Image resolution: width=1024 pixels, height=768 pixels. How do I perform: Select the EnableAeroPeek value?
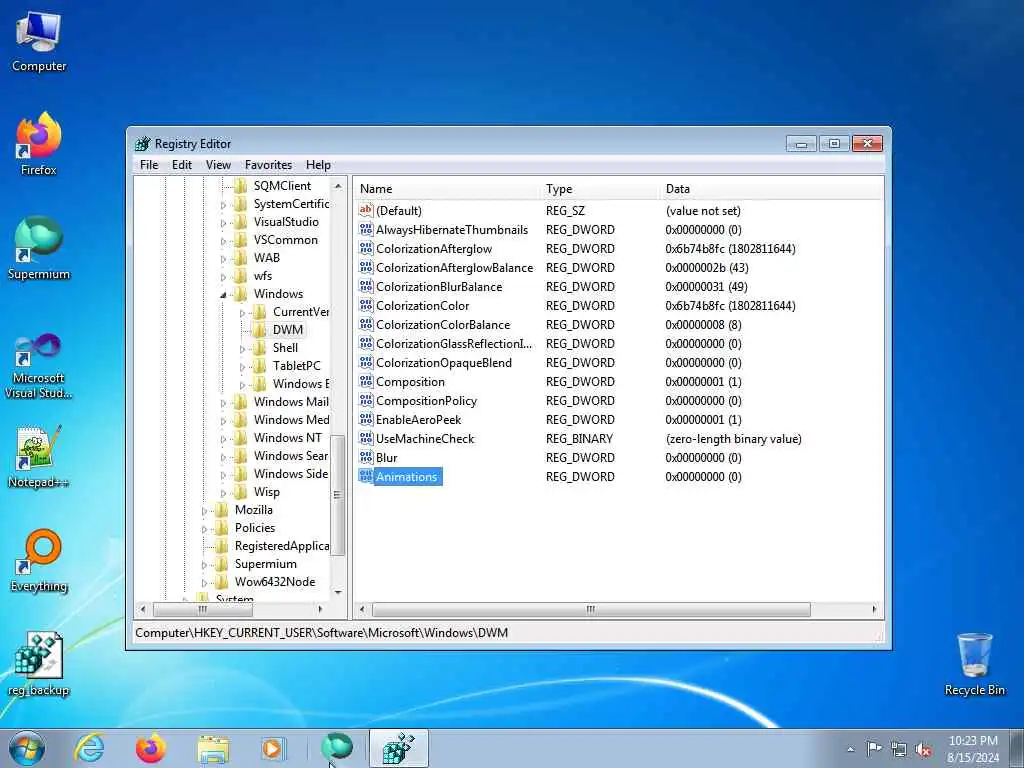pyautogui.click(x=418, y=419)
